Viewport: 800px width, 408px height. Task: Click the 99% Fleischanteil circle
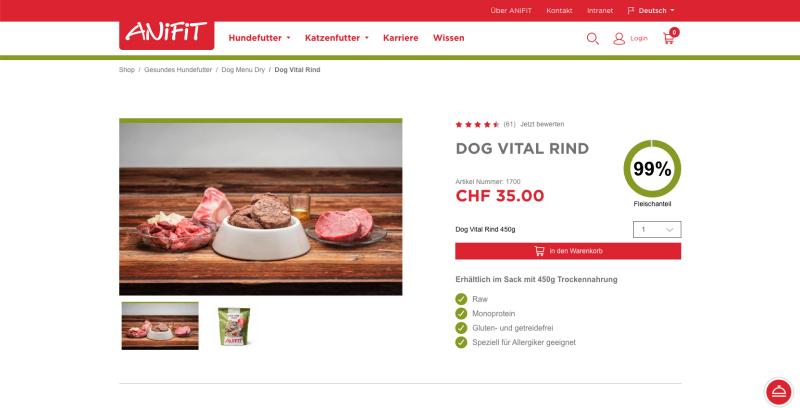click(652, 169)
